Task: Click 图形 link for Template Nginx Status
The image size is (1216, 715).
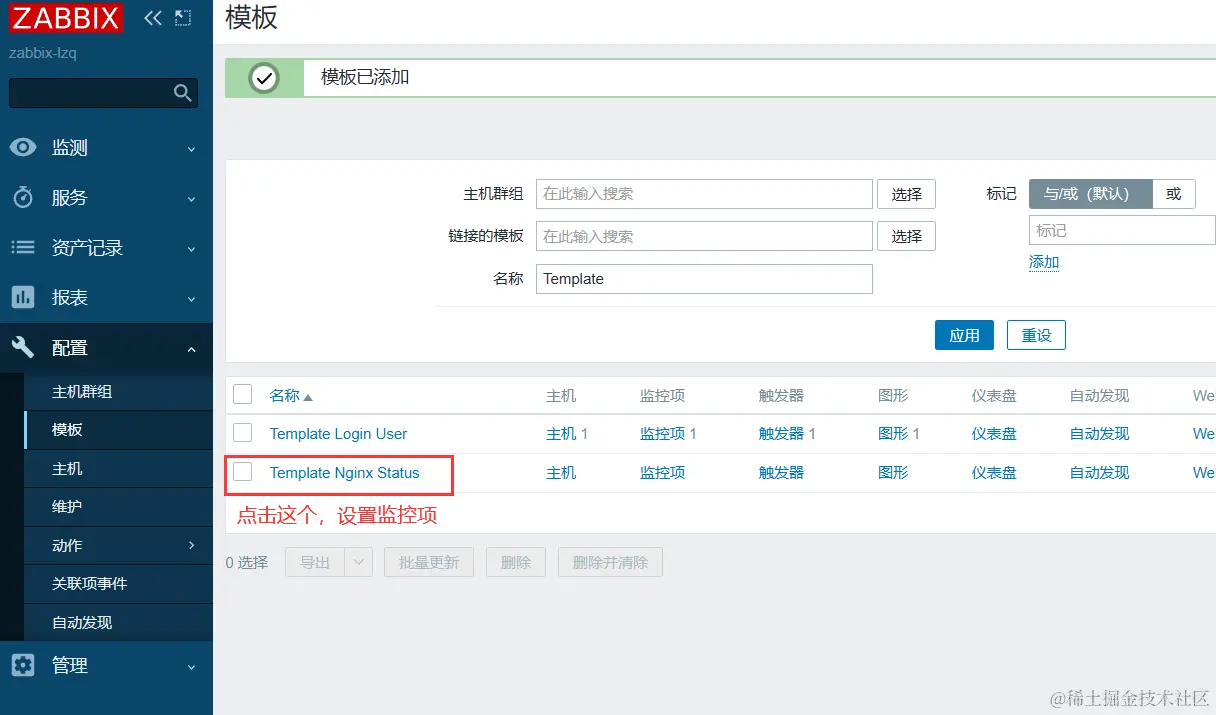Action: [893, 473]
